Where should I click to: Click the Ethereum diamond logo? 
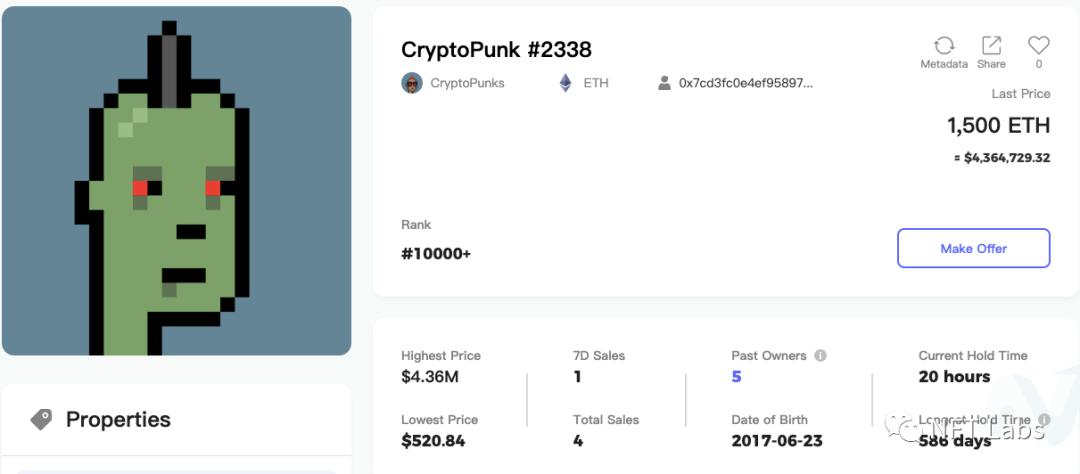tap(565, 83)
